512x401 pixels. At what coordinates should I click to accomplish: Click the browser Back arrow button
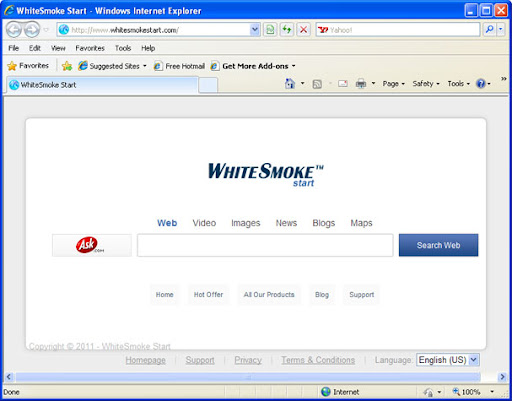click(14, 30)
